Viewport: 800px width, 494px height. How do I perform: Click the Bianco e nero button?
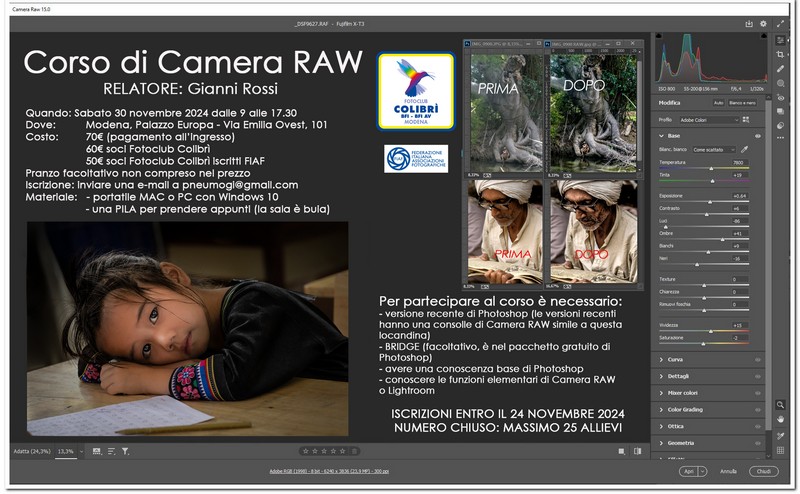pos(742,103)
